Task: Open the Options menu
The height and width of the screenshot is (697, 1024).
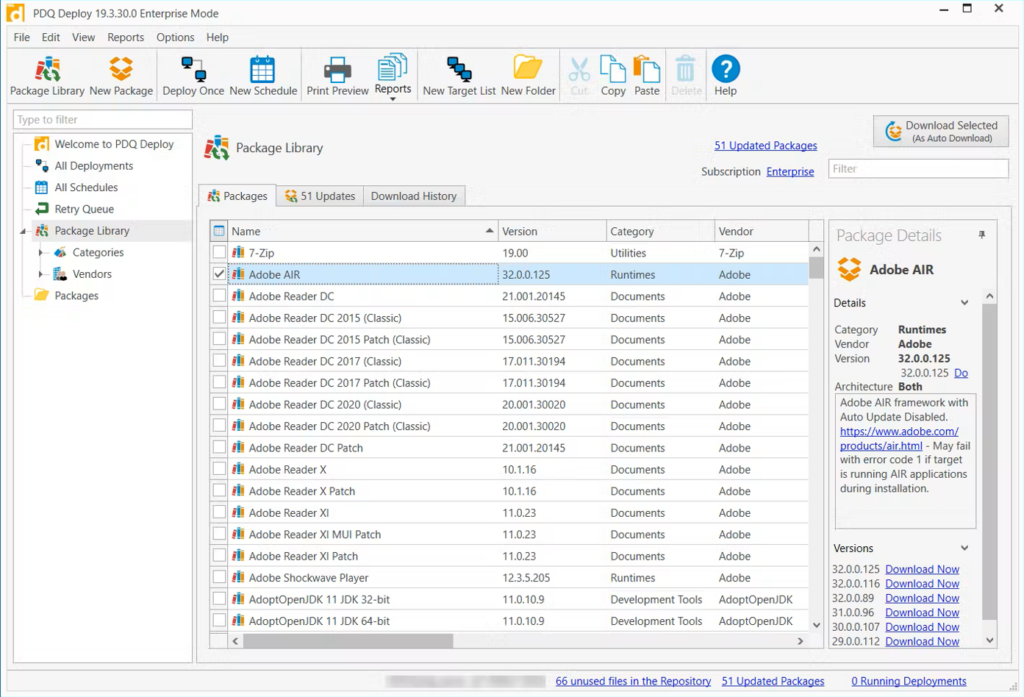Action: point(174,37)
